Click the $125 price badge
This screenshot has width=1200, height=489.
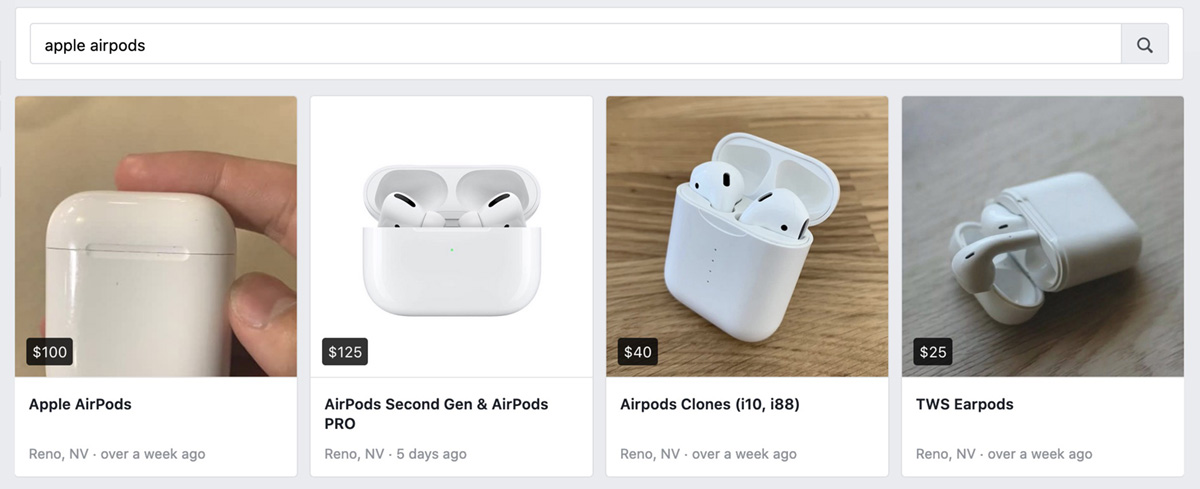coord(345,352)
